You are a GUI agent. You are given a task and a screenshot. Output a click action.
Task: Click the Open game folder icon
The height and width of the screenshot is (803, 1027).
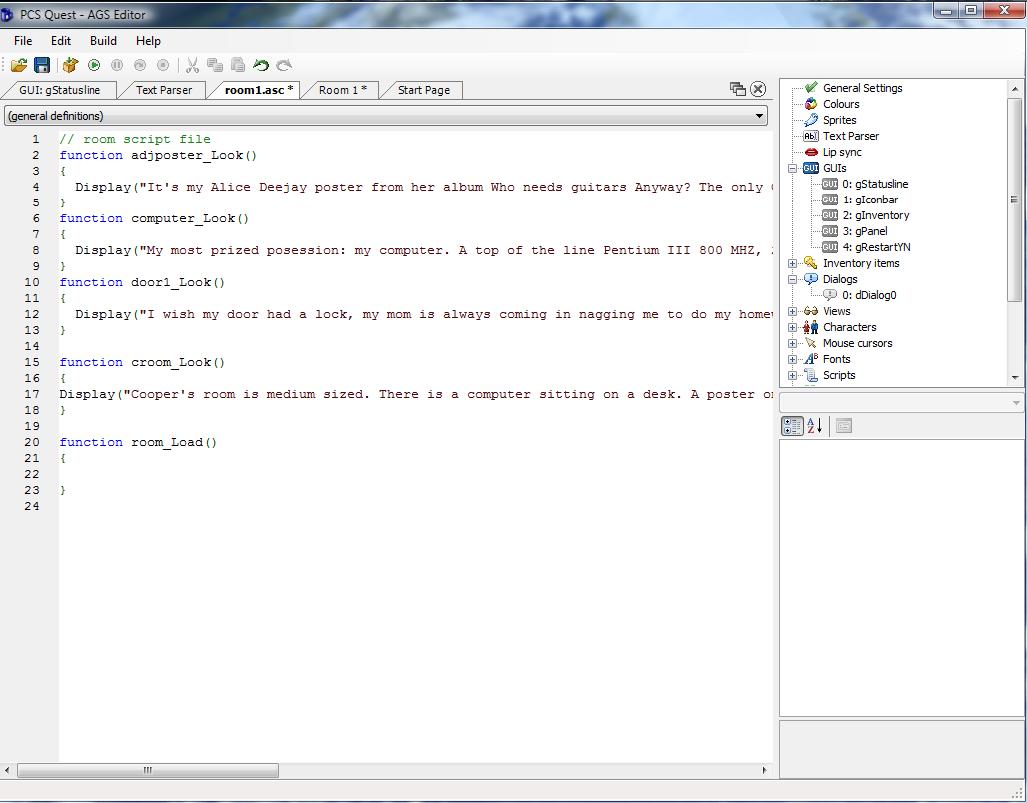tap(19, 65)
